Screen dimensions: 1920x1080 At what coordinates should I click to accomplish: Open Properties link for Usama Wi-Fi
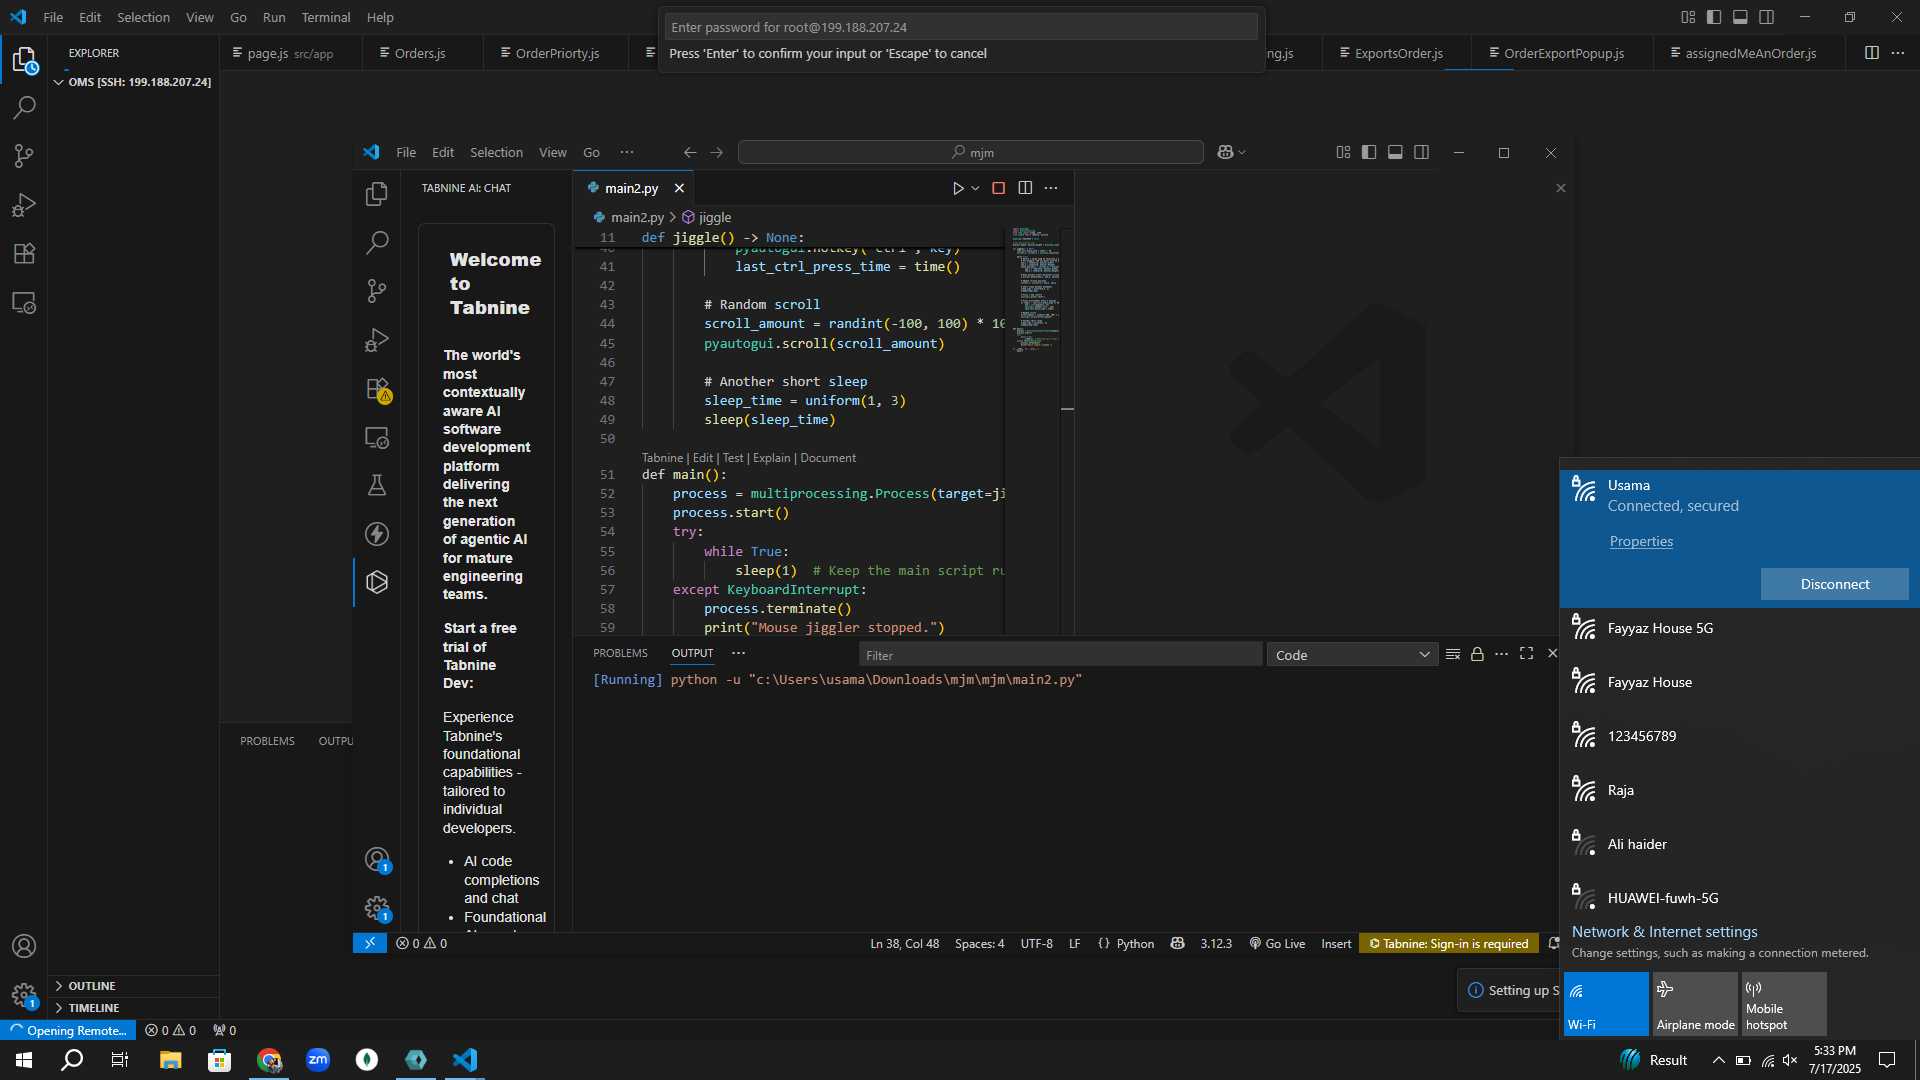(1641, 541)
